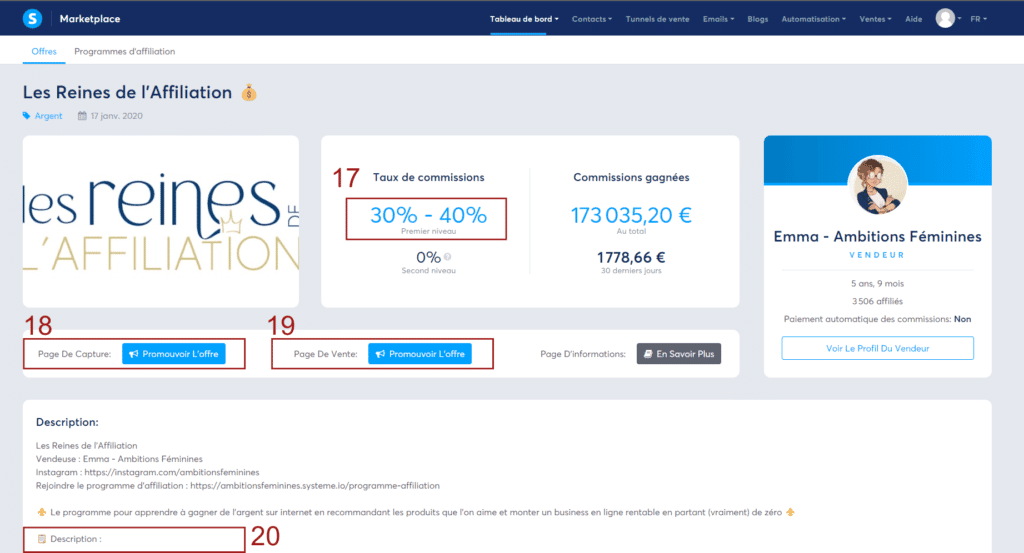
Task: Select the Offres tab
Action: click(x=44, y=51)
